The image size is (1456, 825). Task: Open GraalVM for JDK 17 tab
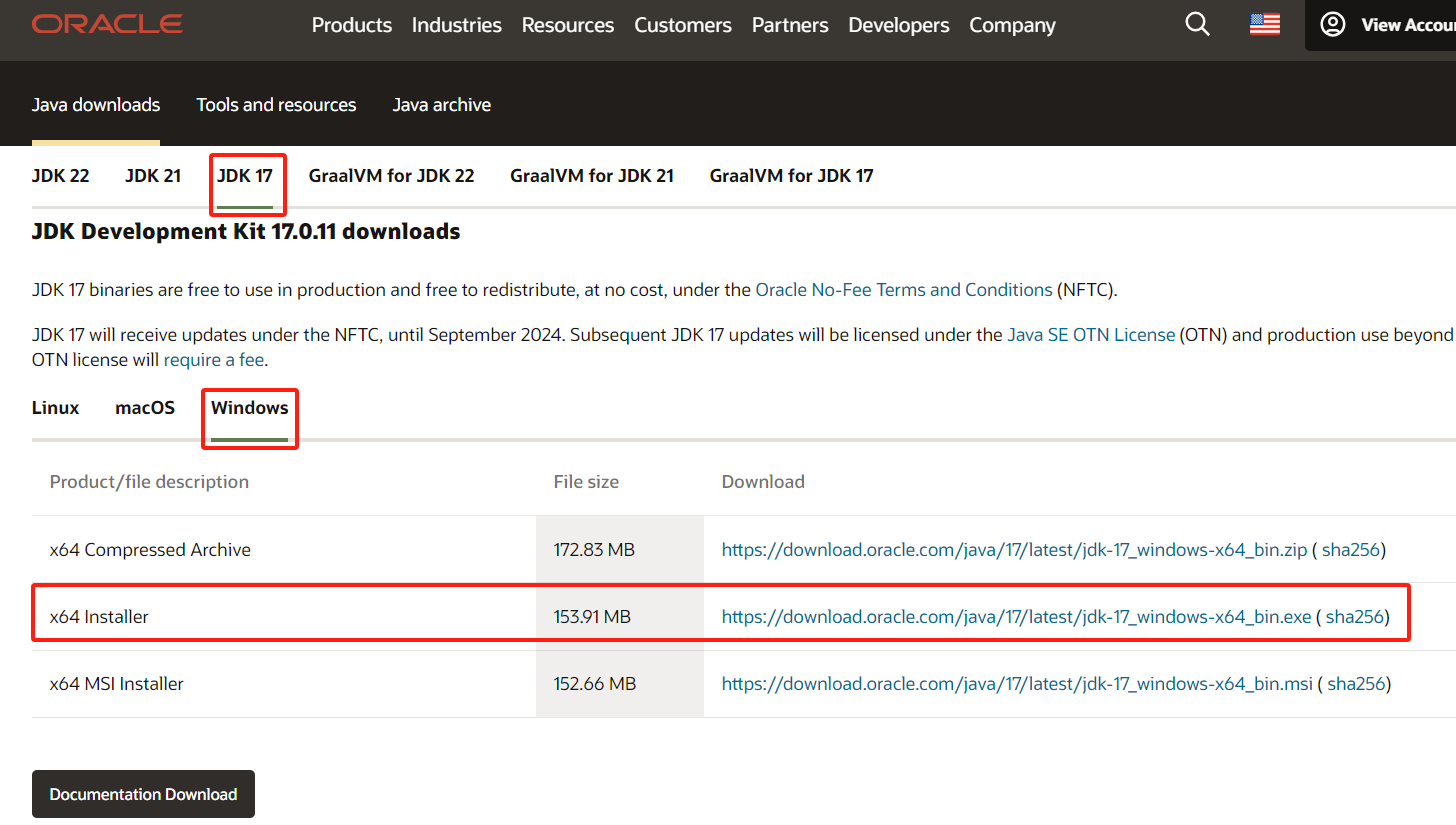pyautogui.click(x=791, y=176)
